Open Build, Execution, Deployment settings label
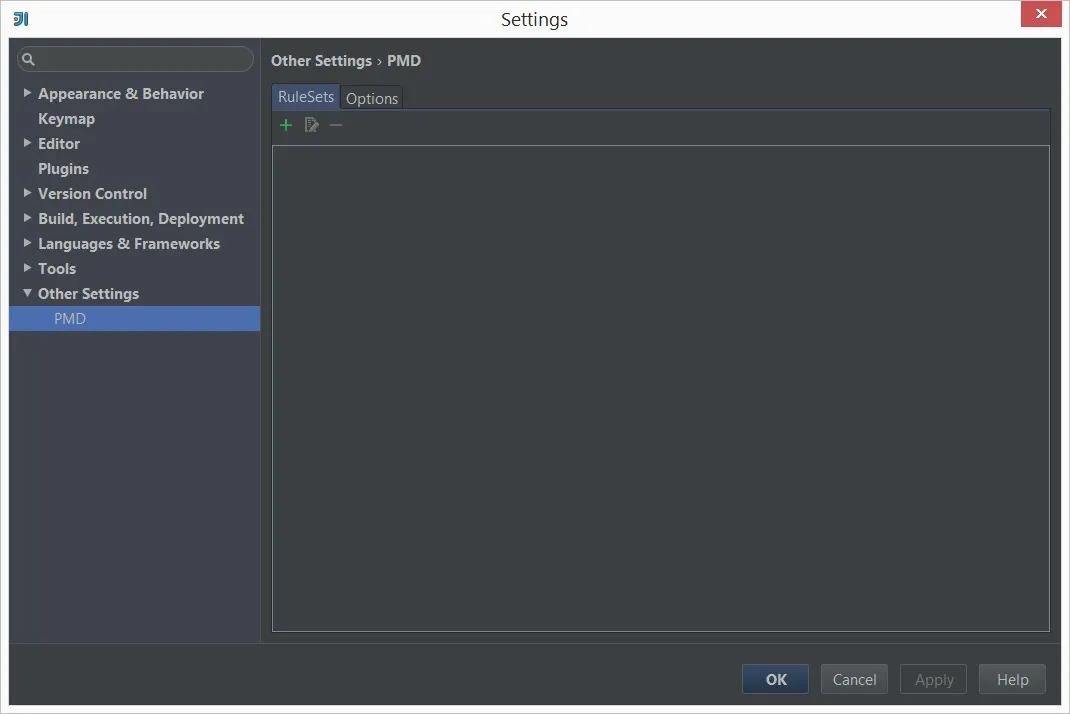The height and width of the screenshot is (714, 1070). click(141, 218)
